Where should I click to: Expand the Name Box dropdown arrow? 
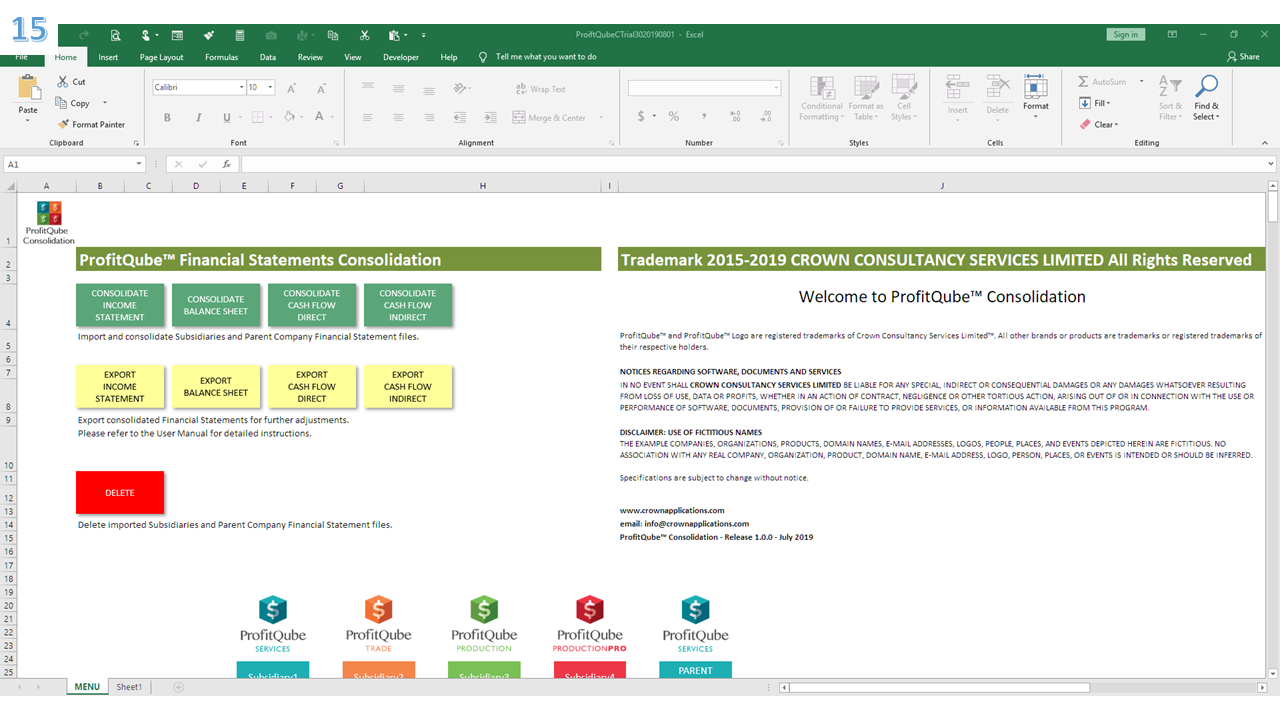pyautogui.click(x=139, y=164)
